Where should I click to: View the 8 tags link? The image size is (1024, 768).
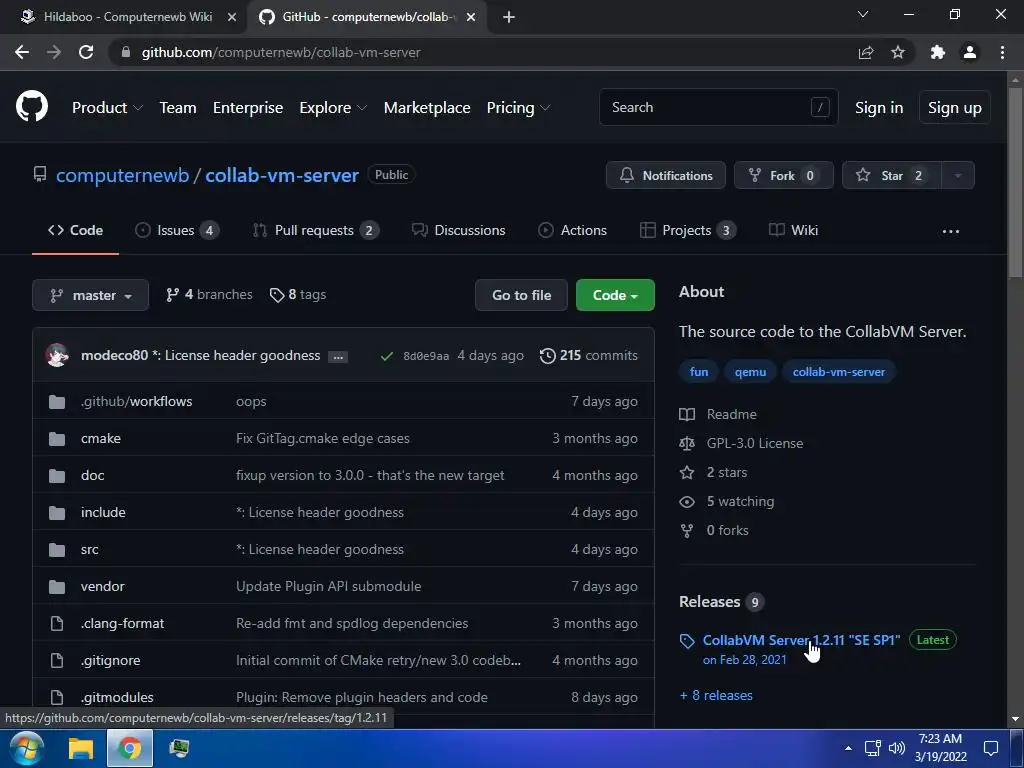coord(298,295)
